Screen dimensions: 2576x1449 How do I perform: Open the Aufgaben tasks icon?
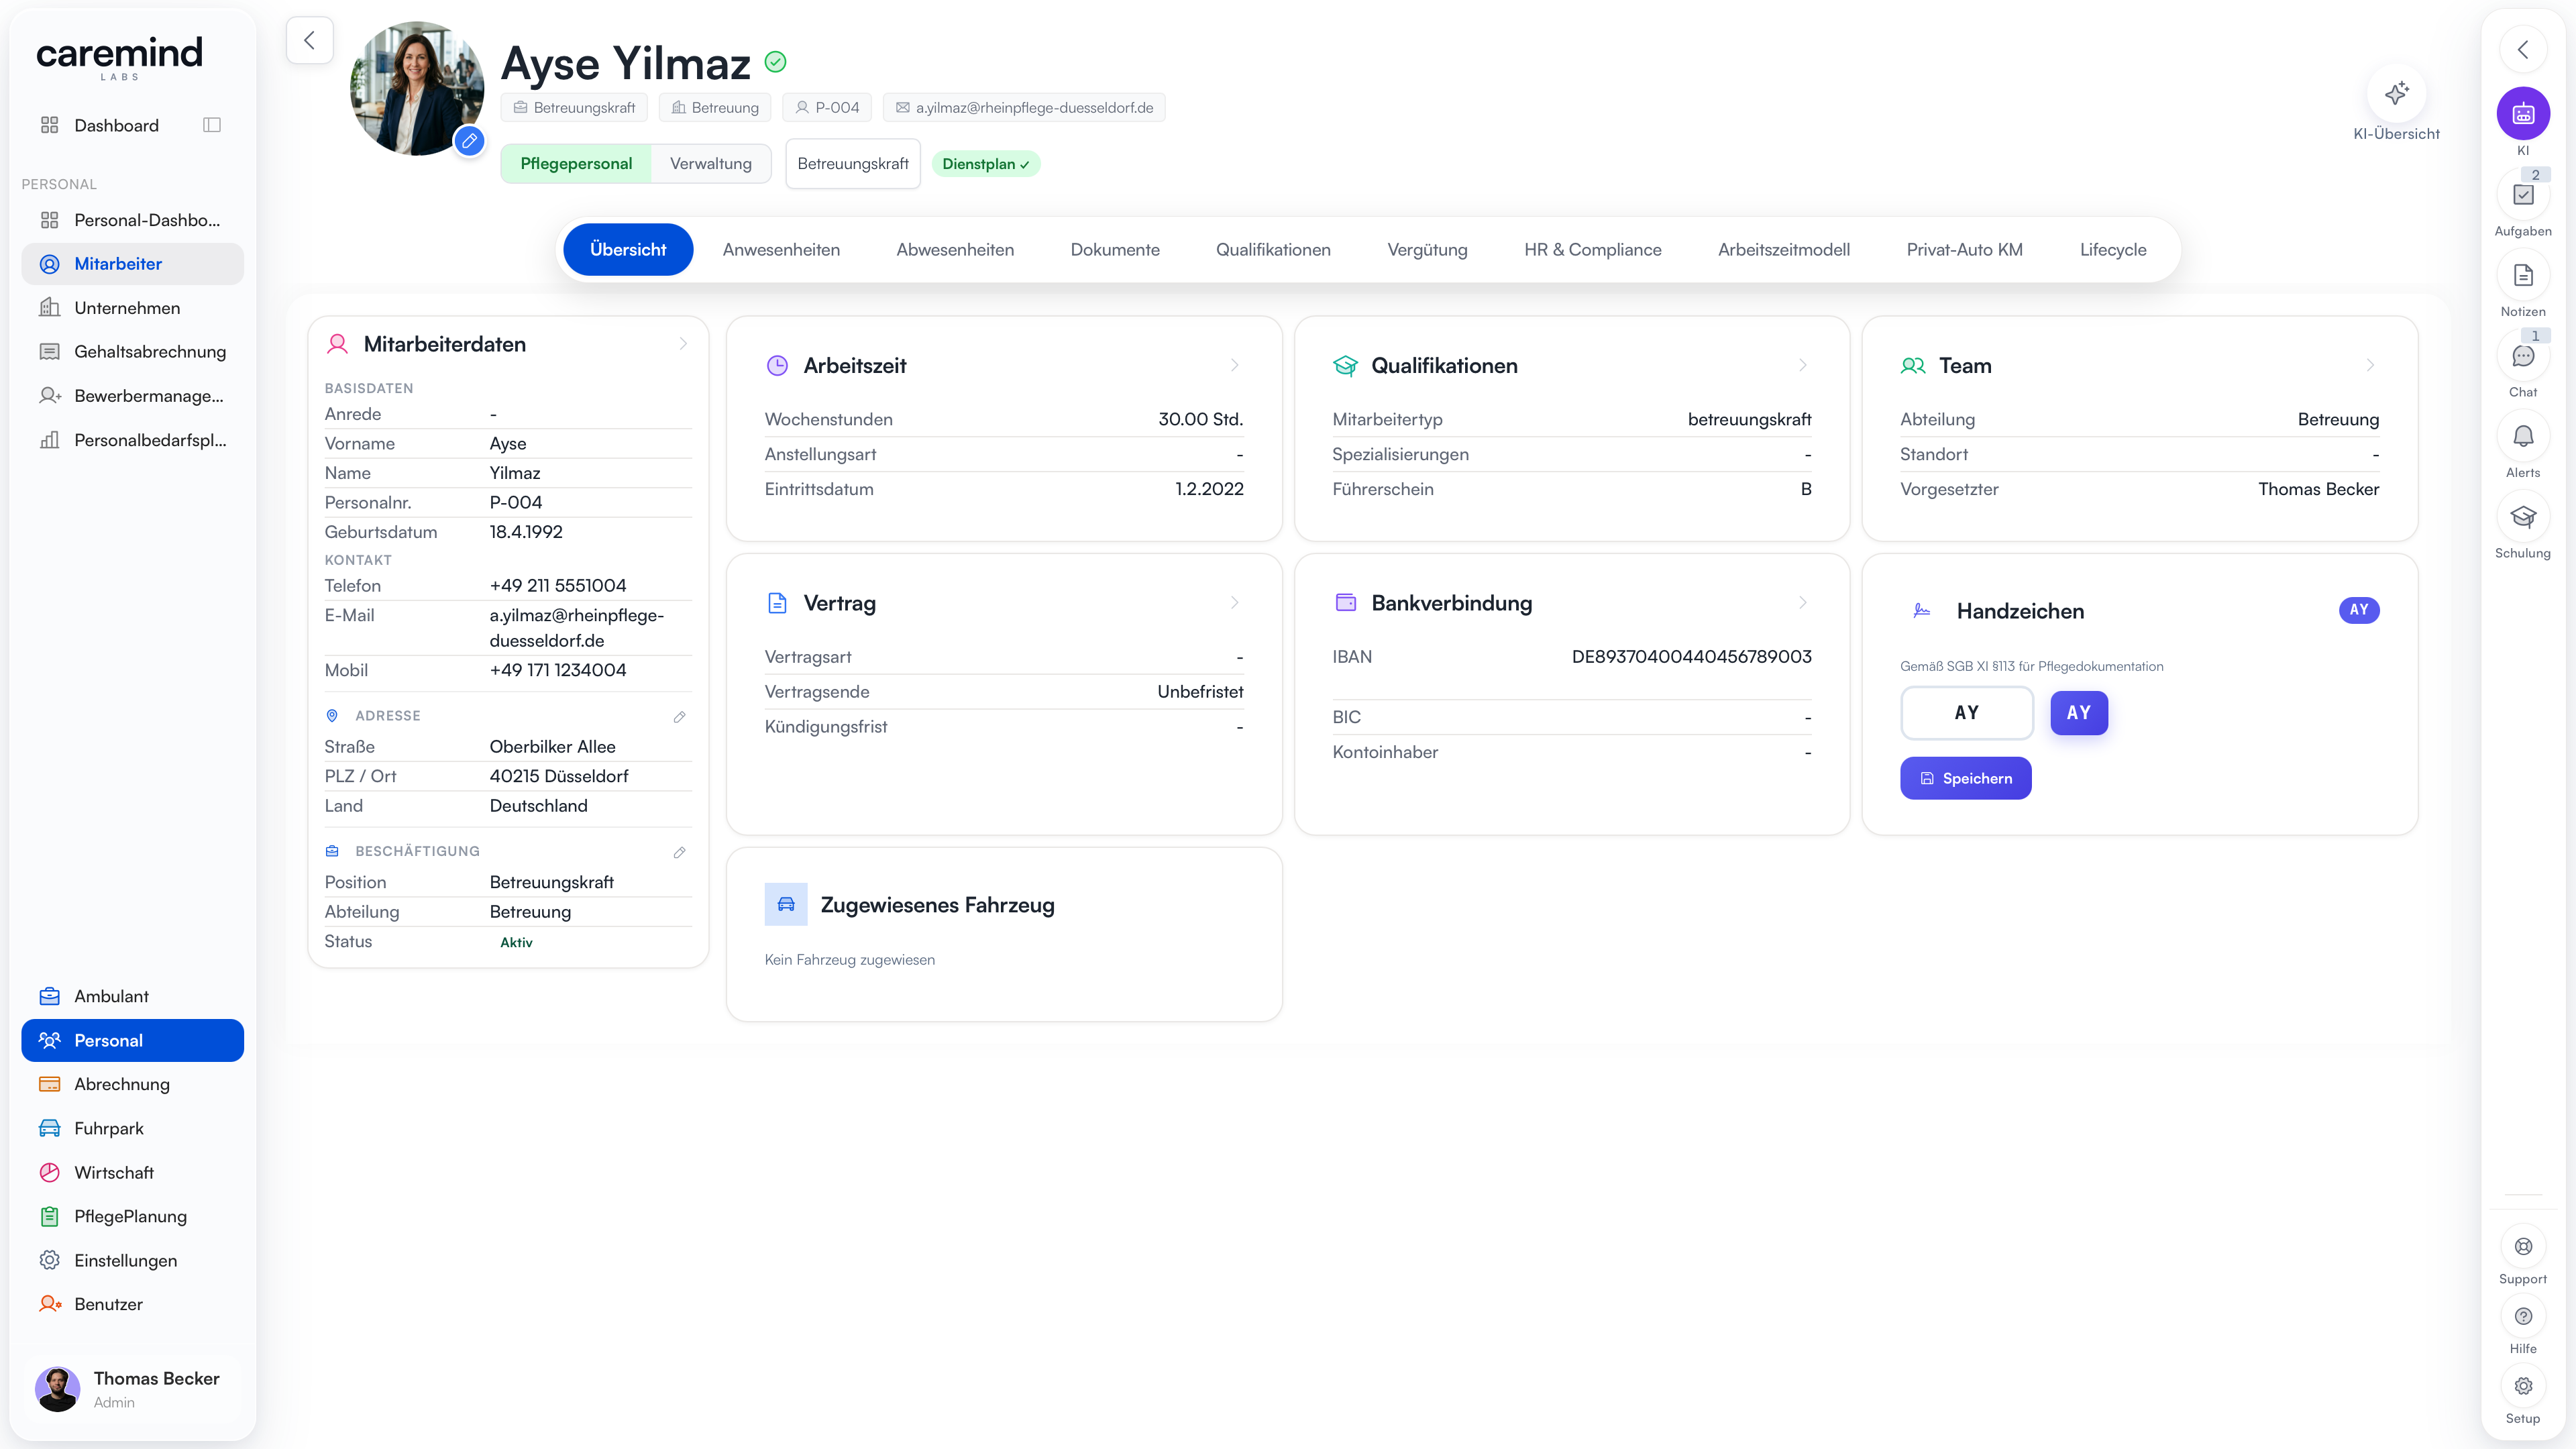pyautogui.click(x=2522, y=195)
